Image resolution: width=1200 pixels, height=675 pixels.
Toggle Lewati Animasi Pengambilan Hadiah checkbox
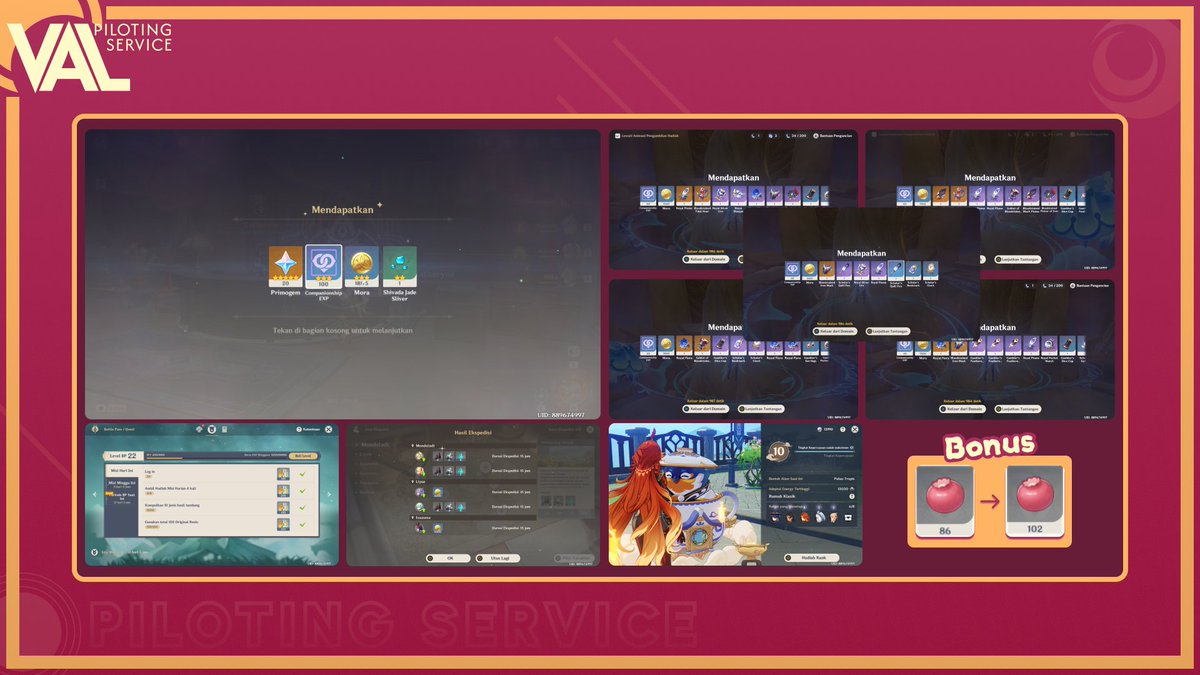point(617,135)
